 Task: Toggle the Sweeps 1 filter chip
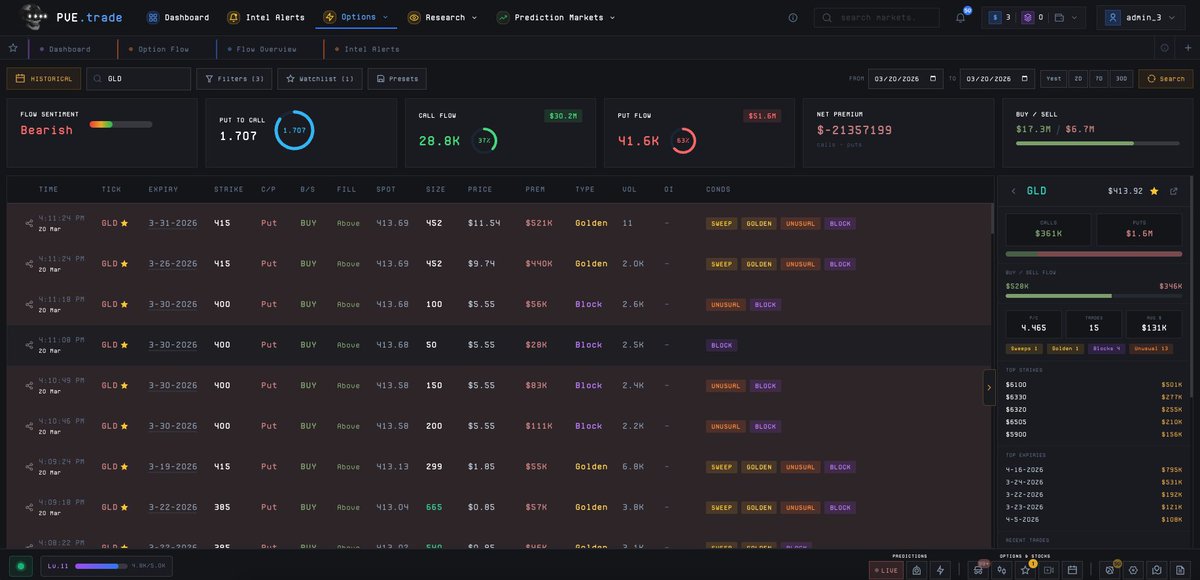(x=1024, y=349)
